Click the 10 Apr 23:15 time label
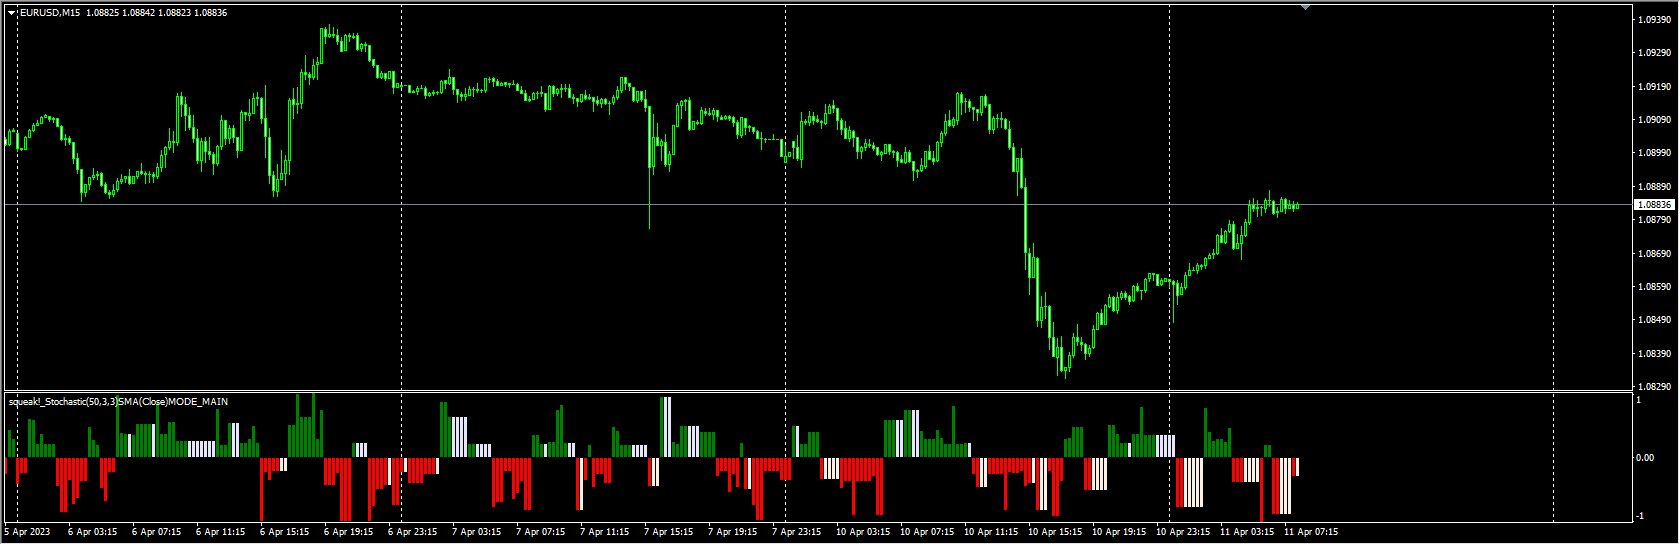Viewport: 1680px width, 545px height. pos(1183,532)
